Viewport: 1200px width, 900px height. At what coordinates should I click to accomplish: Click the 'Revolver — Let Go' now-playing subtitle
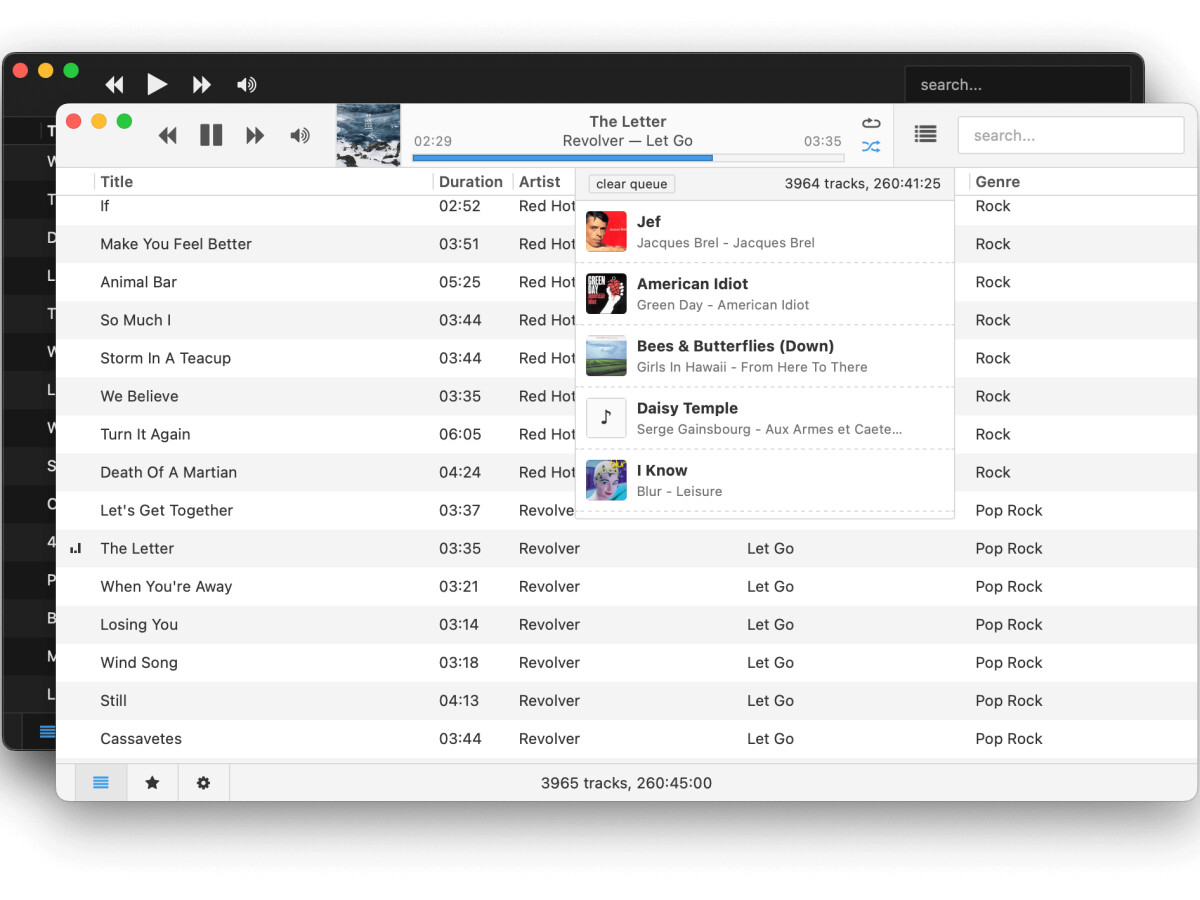tap(628, 141)
